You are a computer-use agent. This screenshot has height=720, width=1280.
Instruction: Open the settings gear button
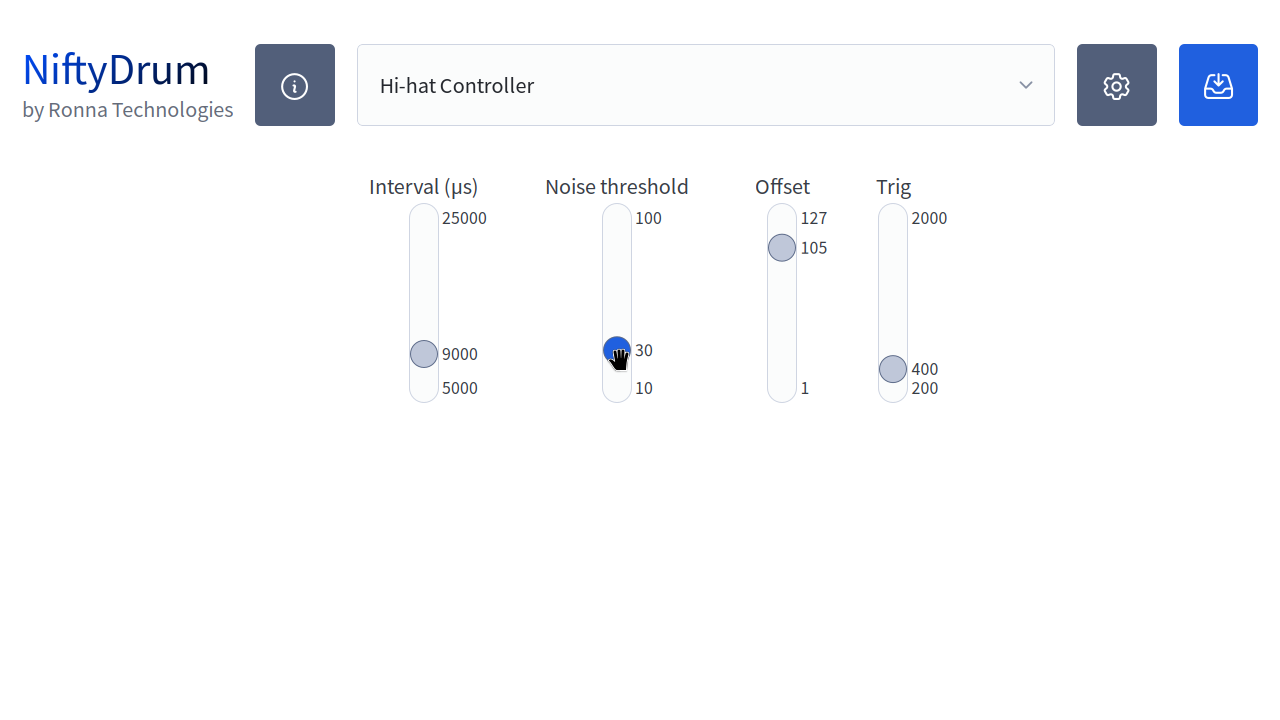pyautogui.click(x=1116, y=85)
